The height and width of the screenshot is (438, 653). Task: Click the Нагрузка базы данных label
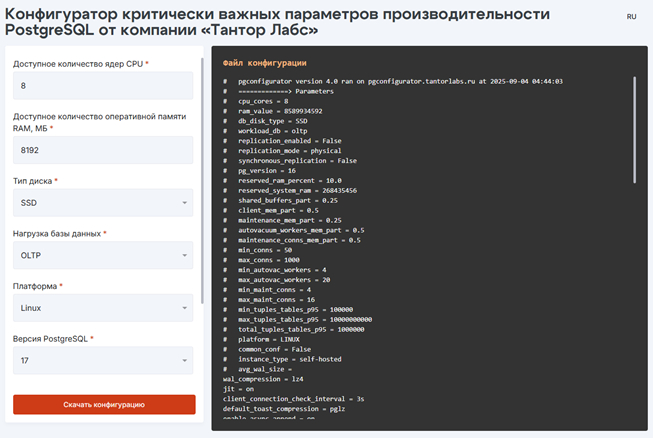[x=58, y=233]
